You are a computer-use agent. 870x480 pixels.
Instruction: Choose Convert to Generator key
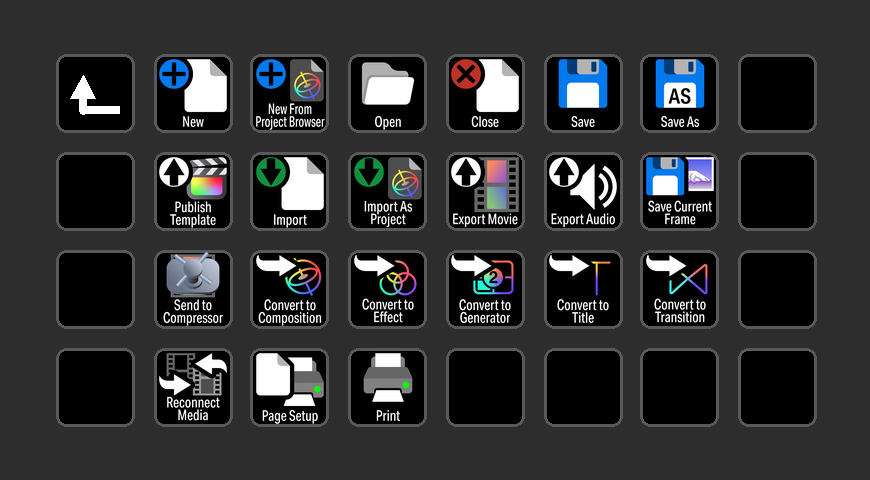[485, 289]
